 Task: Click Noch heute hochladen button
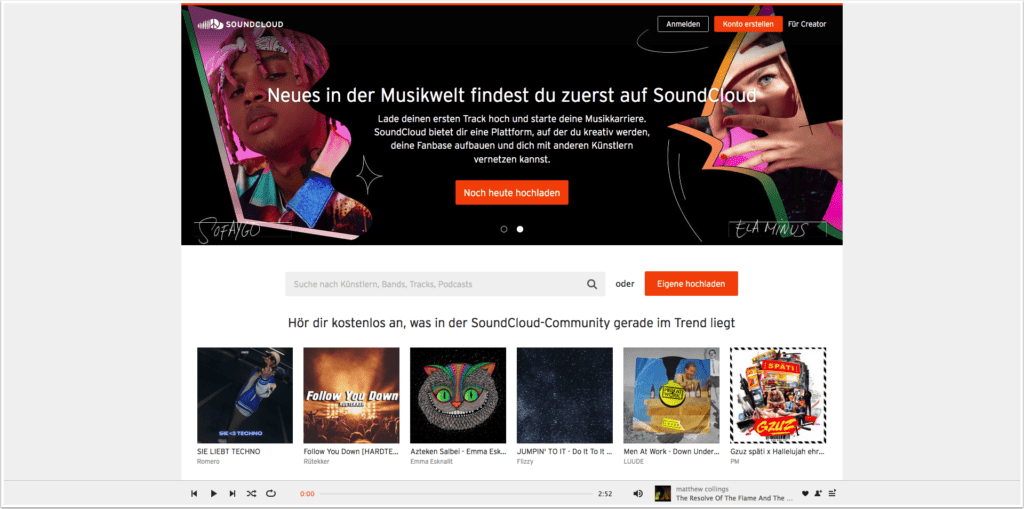point(512,193)
